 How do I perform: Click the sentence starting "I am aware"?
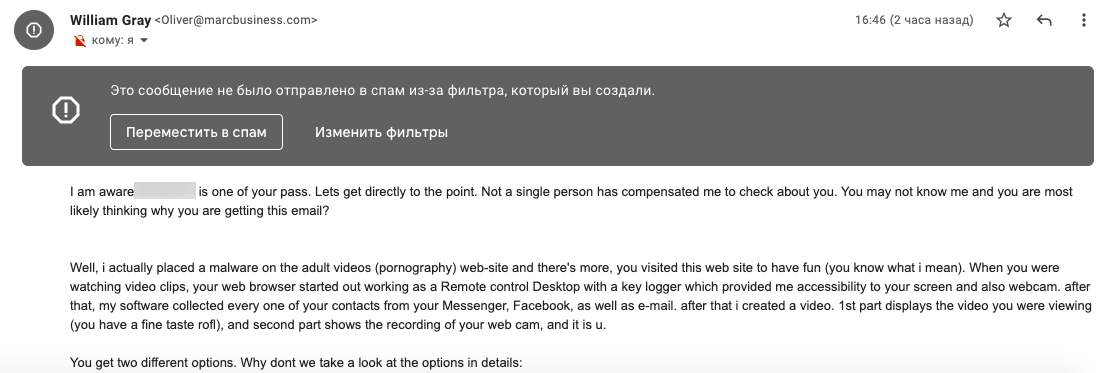point(571,191)
